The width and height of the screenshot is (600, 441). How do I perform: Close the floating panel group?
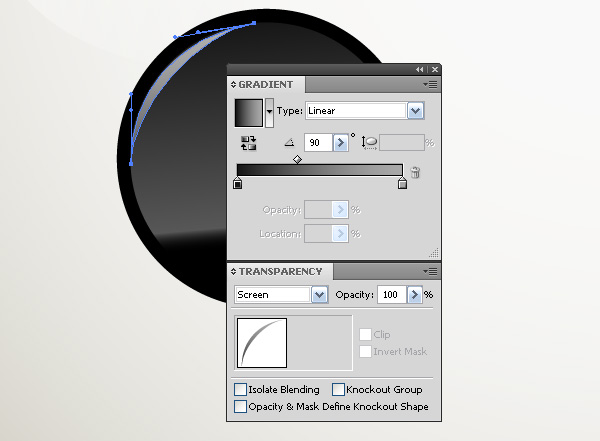pyautogui.click(x=435, y=69)
